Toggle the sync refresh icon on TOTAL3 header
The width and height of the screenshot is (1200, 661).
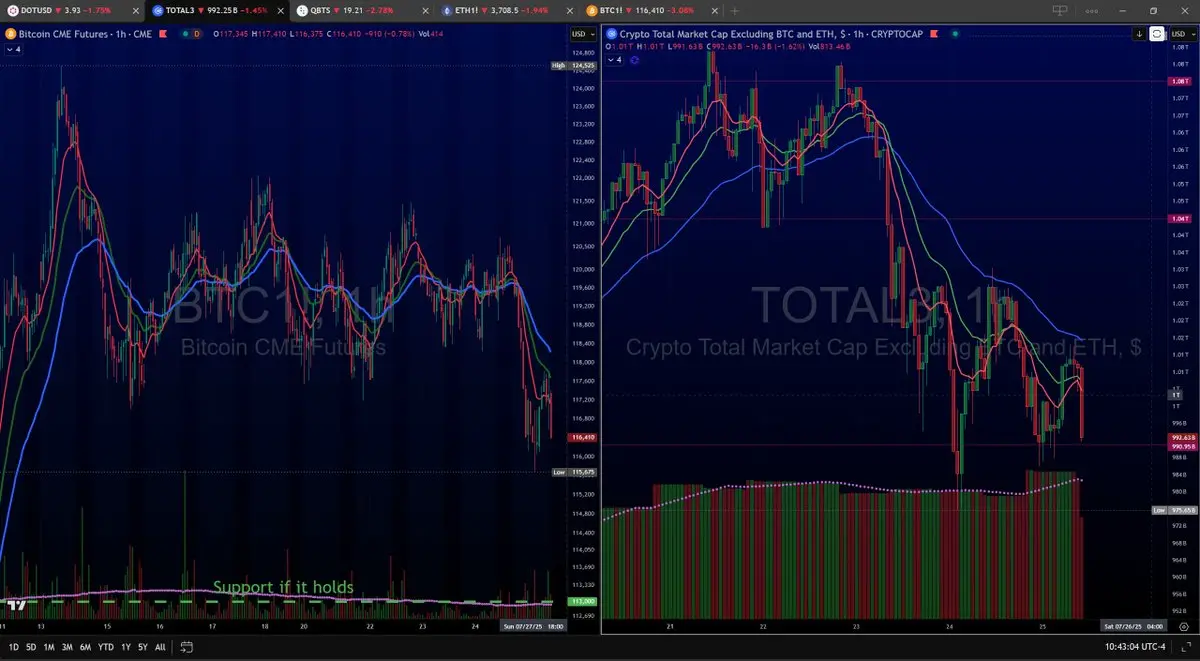click(1157, 34)
